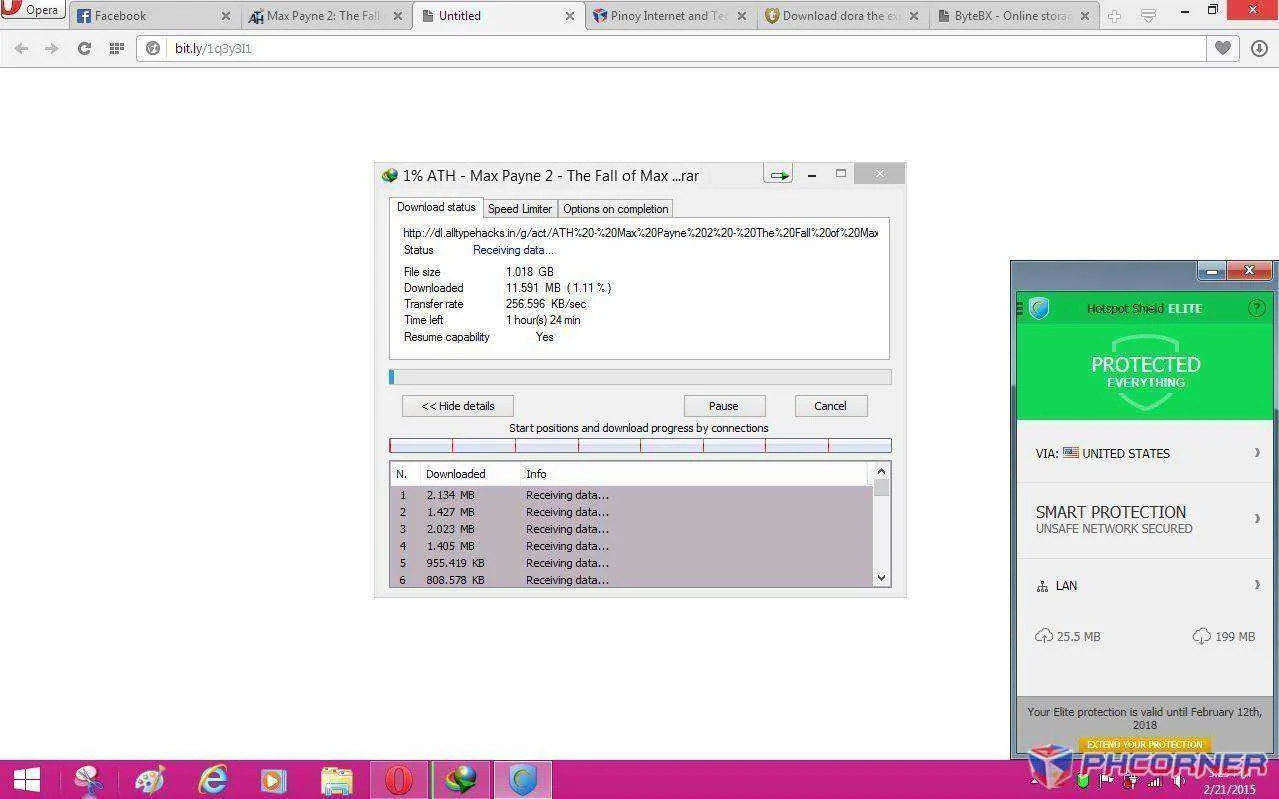Screen dimensions: 1279x799
Task: Switch to Internet Download Manager in taskbar
Action: click(460, 779)
